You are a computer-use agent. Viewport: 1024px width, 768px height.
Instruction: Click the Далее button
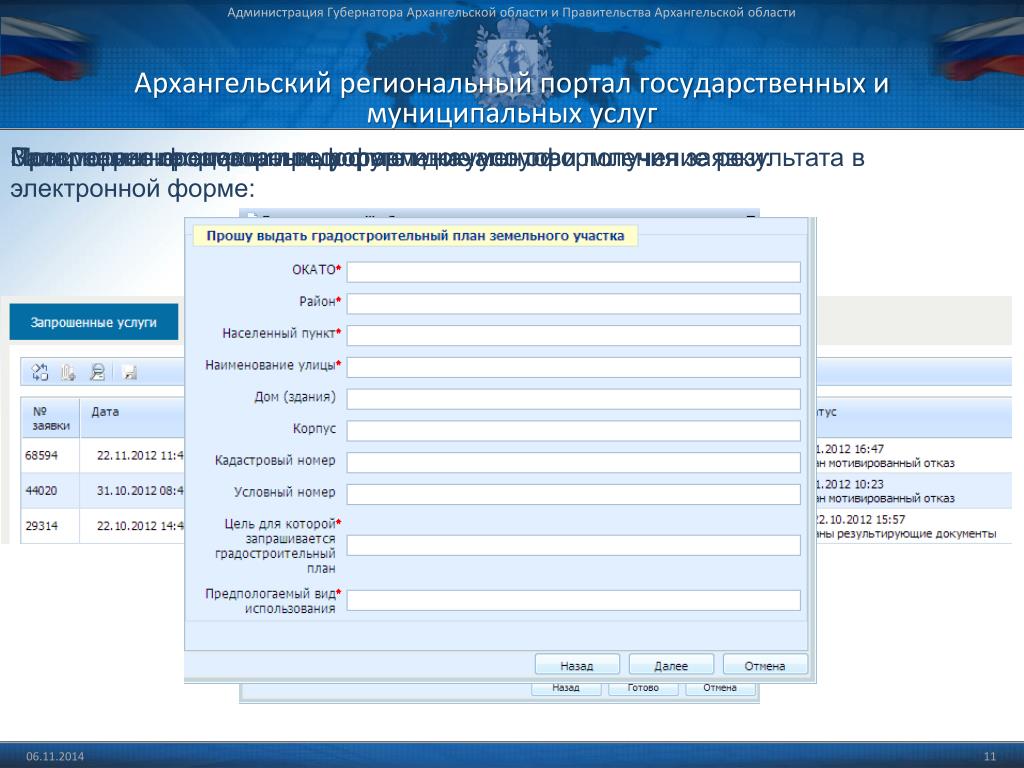[x=671, y=665]
